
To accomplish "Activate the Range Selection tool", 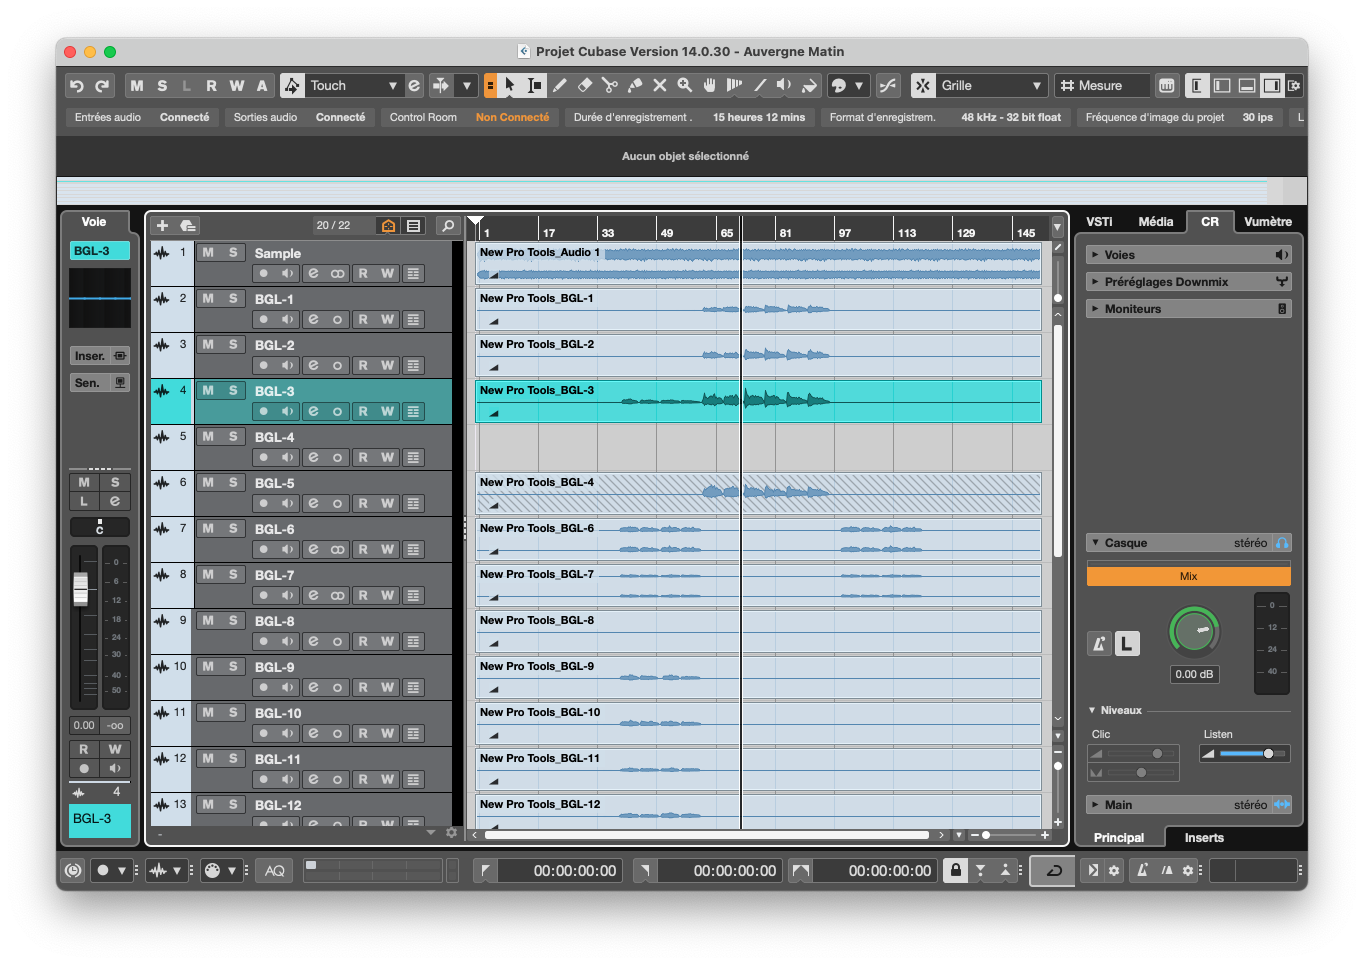I will (x=533, y=85).
